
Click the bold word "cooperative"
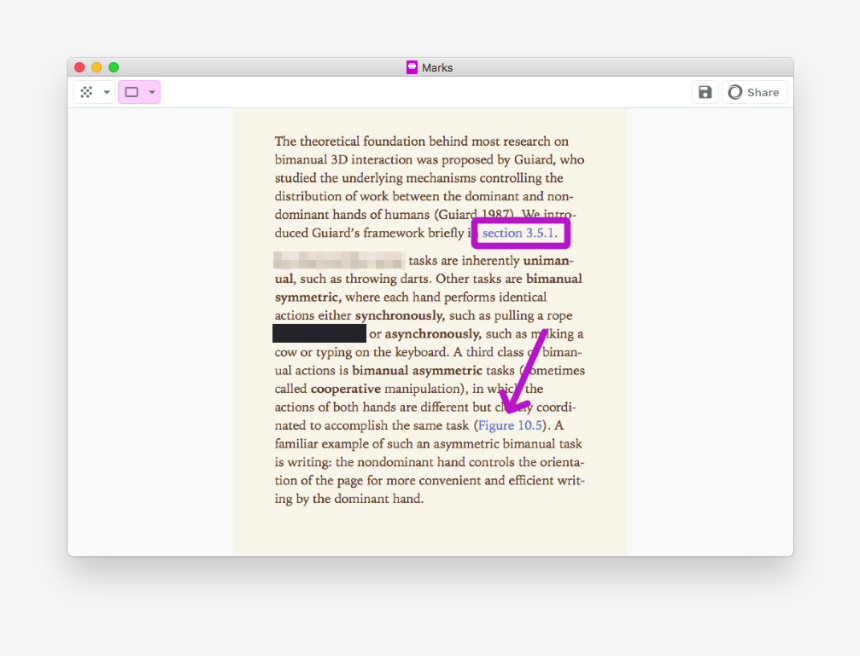coord(346,389)
